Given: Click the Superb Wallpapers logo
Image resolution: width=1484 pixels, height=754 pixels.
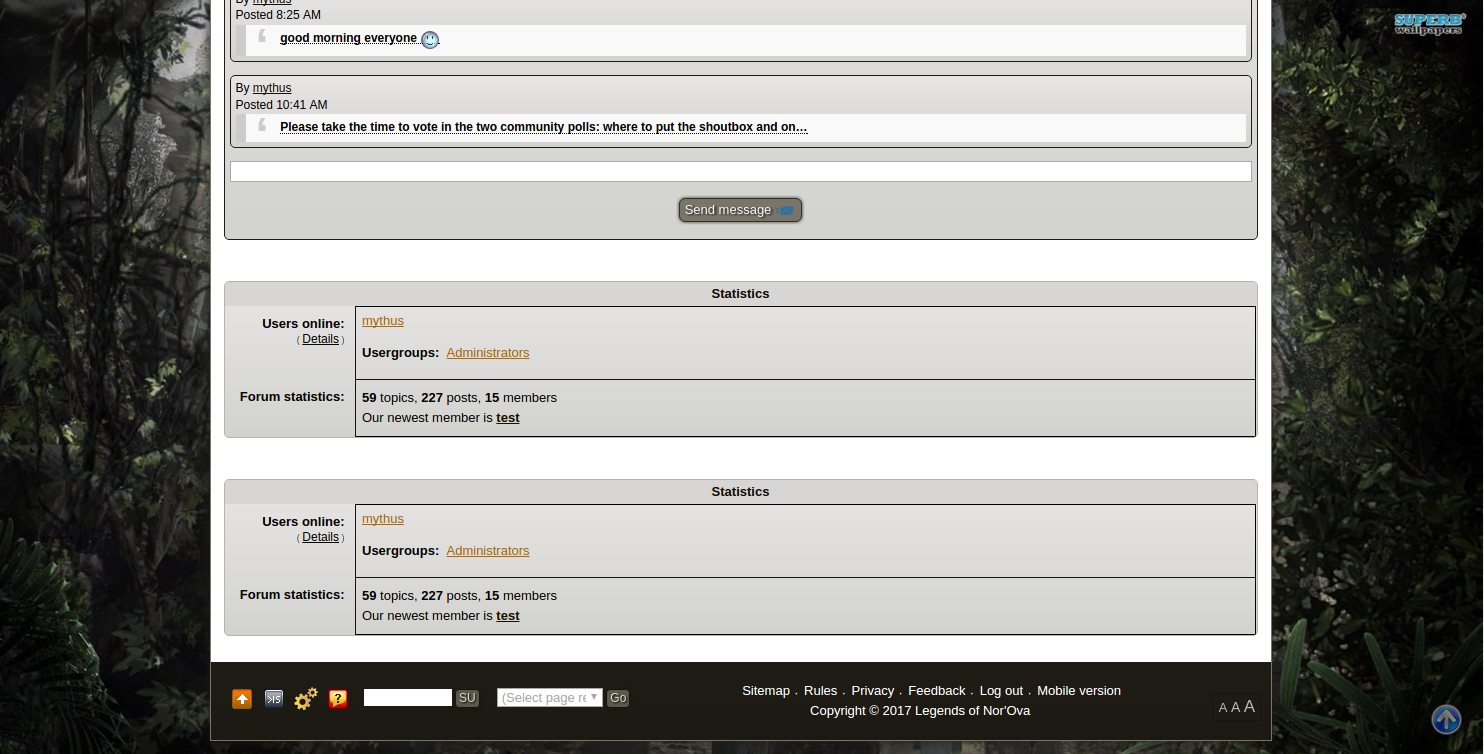Looking at the screenshot, I should coord(1430,23).
